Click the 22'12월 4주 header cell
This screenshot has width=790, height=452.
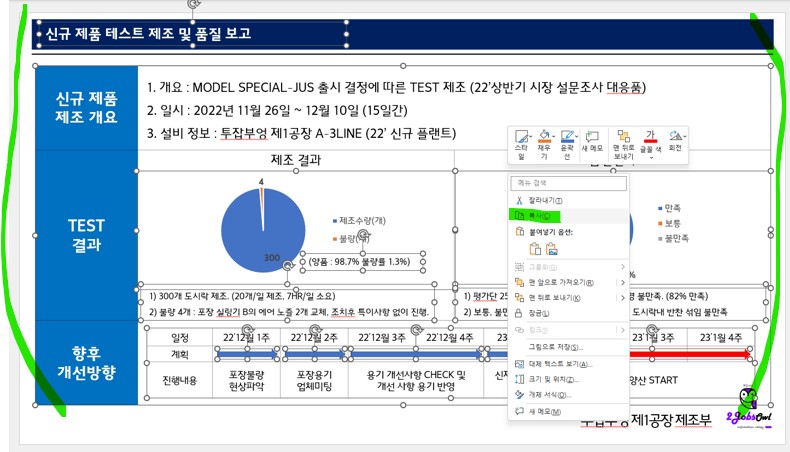point(449,337)
